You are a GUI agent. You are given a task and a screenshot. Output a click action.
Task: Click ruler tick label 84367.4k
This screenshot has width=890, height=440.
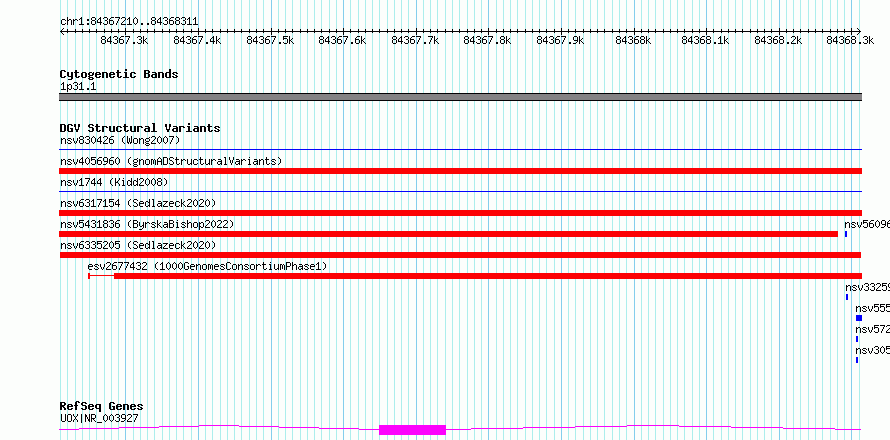point(197,40)
